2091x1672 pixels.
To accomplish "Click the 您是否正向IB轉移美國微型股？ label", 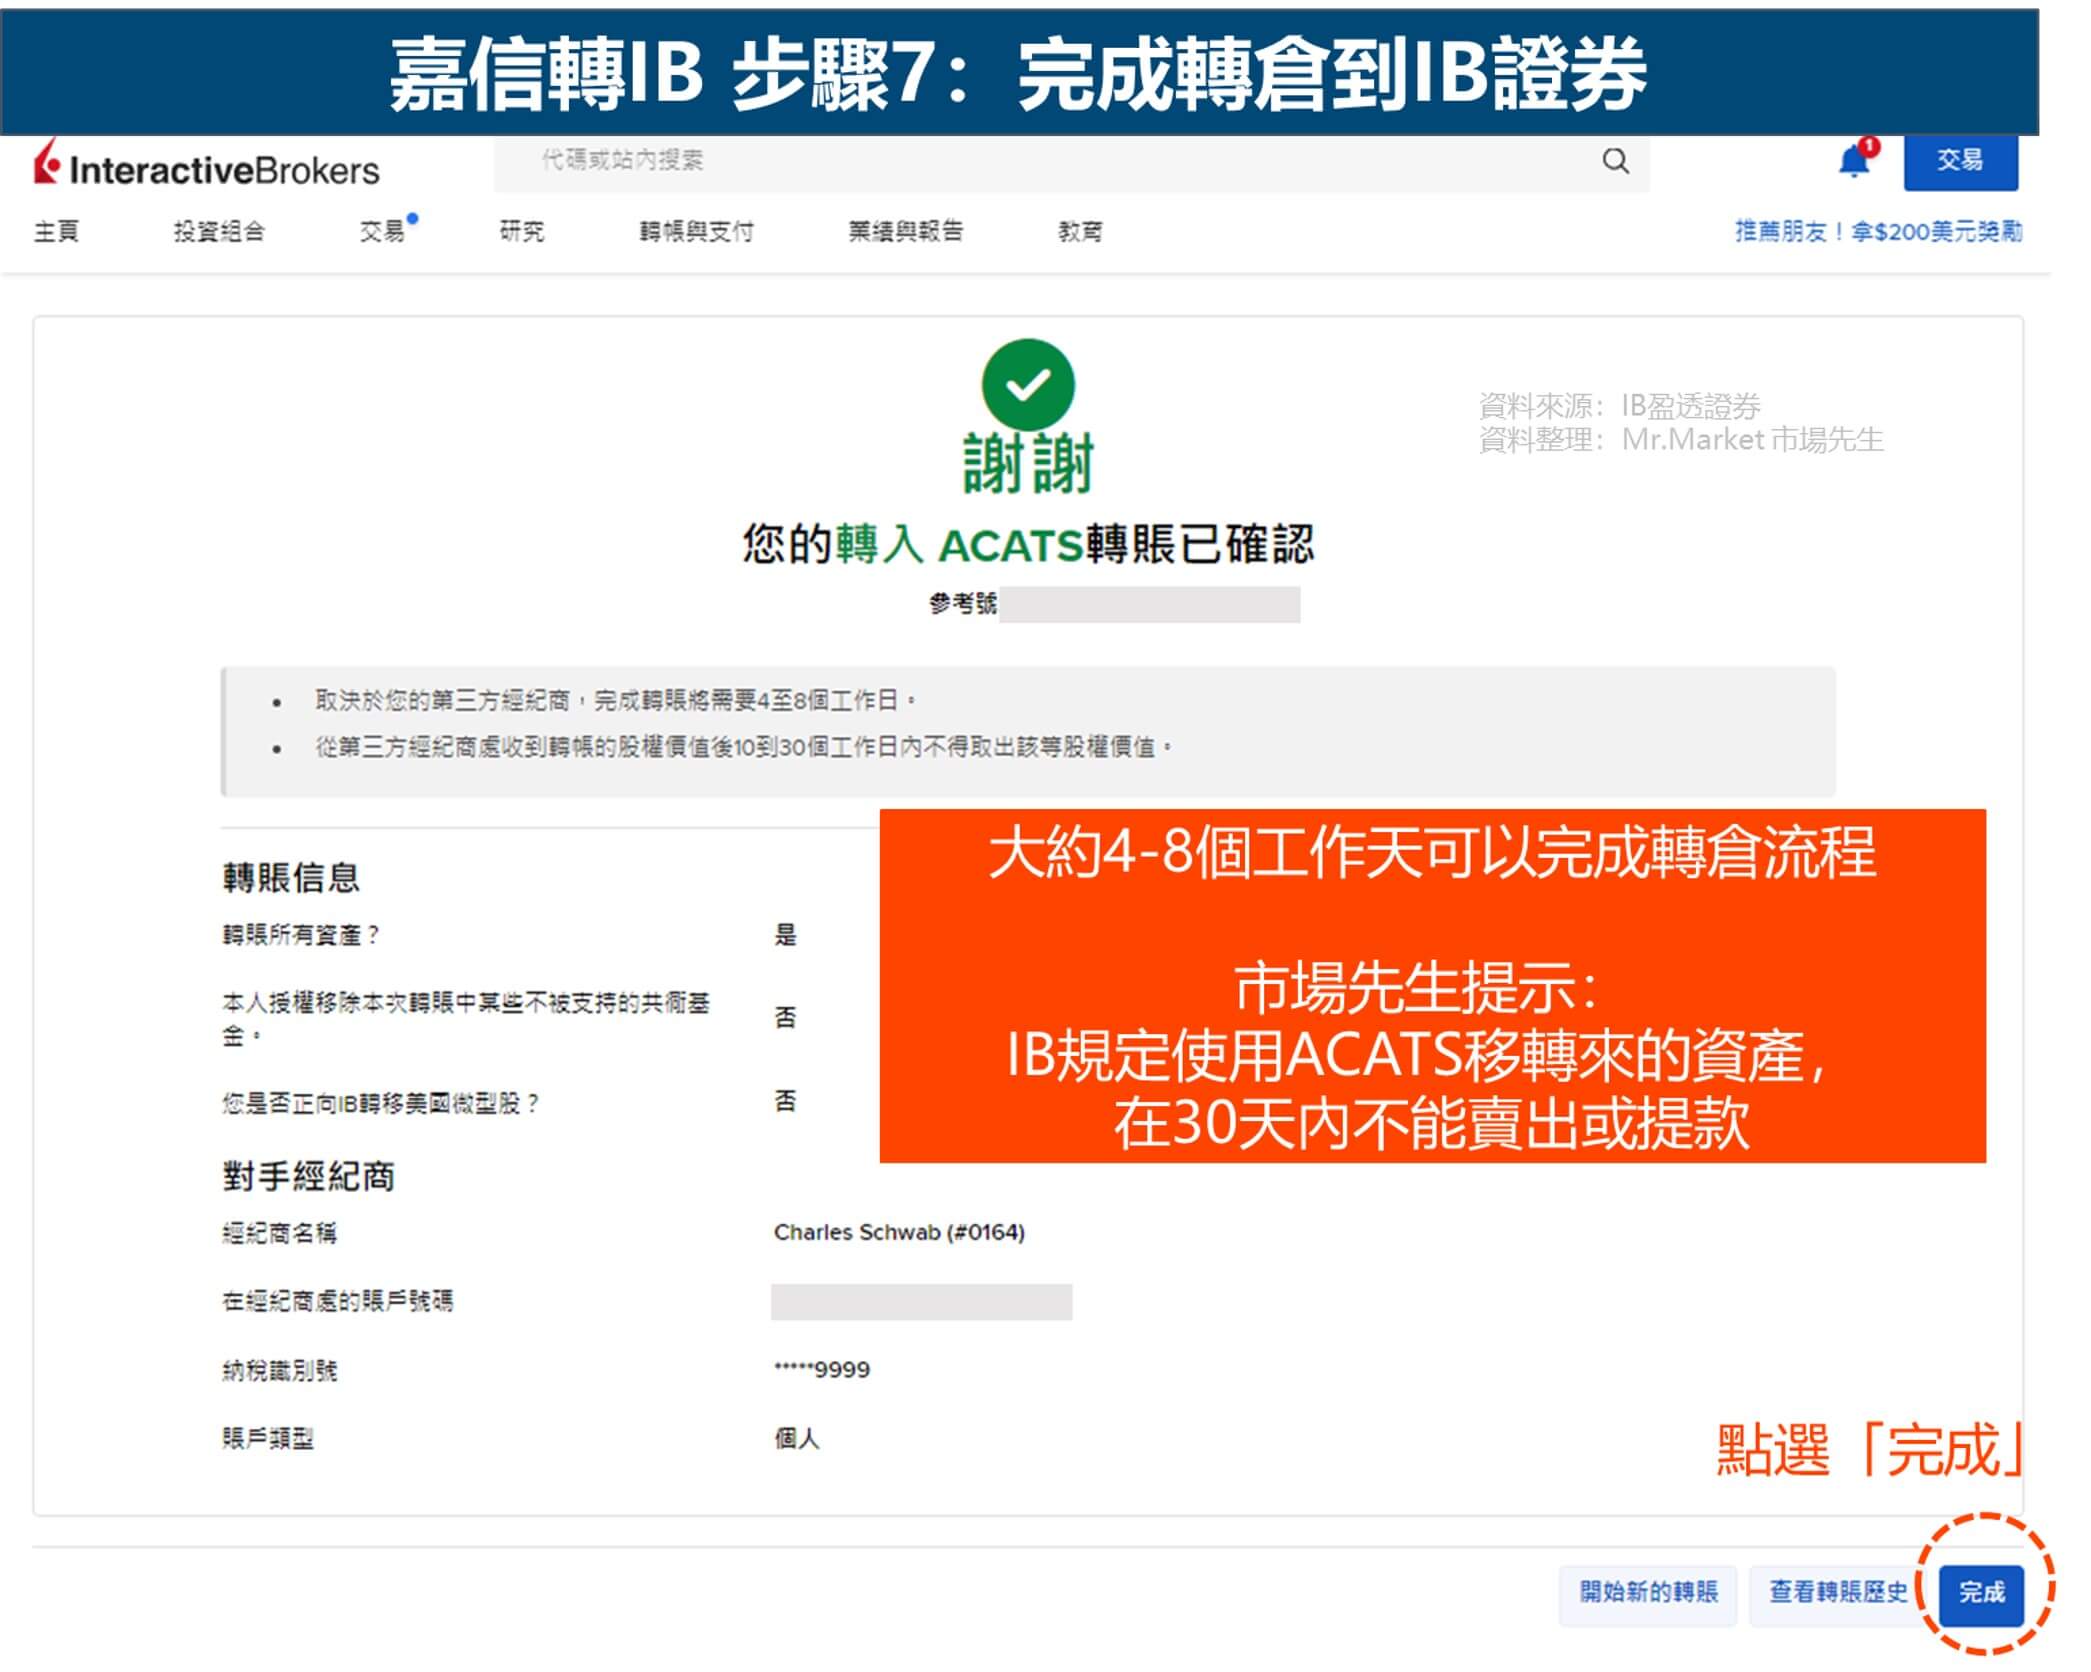I will [381, 1103].
